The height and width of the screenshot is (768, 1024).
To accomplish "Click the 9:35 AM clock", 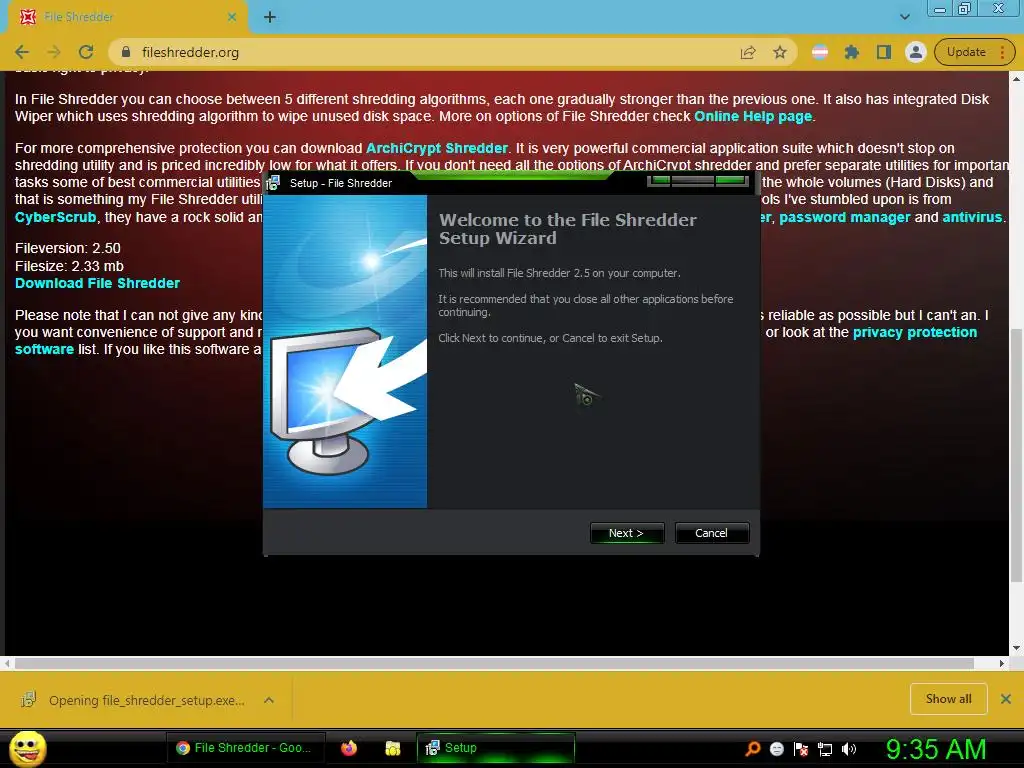I will click(x=936, y=749).
